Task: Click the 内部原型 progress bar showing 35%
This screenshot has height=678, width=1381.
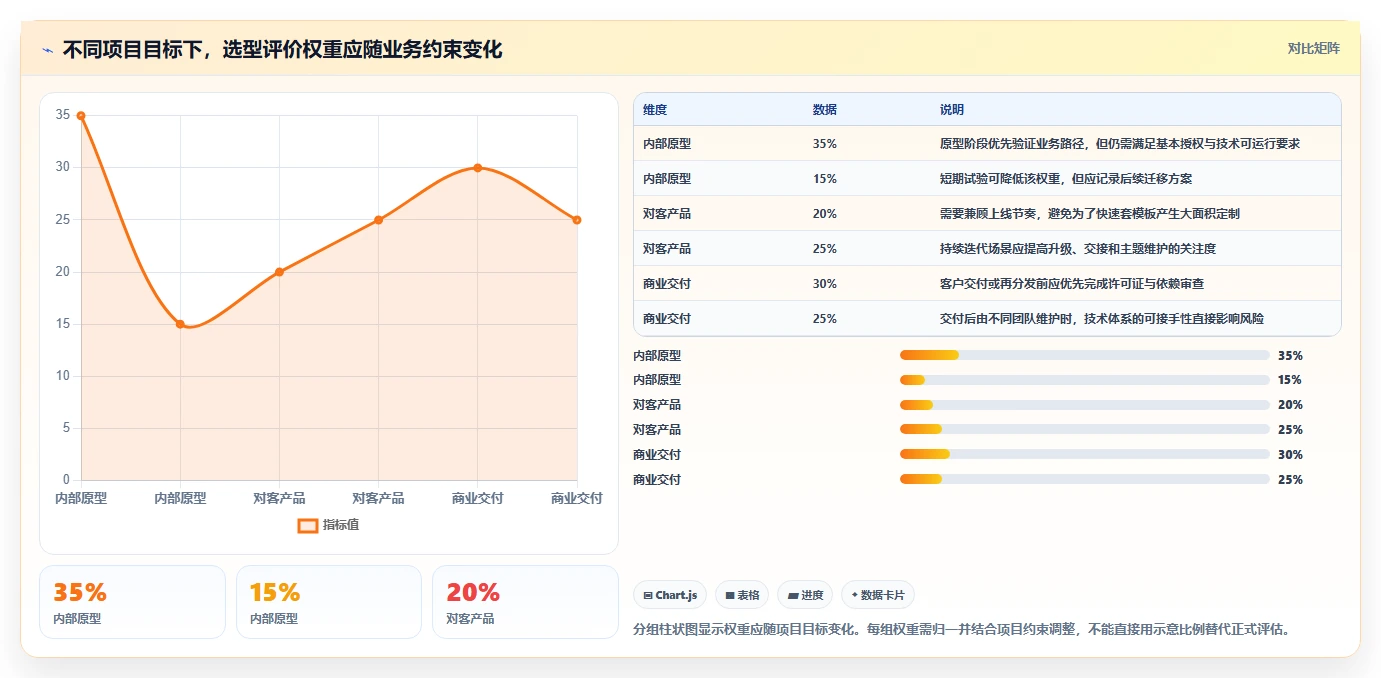Action: 1085,355
